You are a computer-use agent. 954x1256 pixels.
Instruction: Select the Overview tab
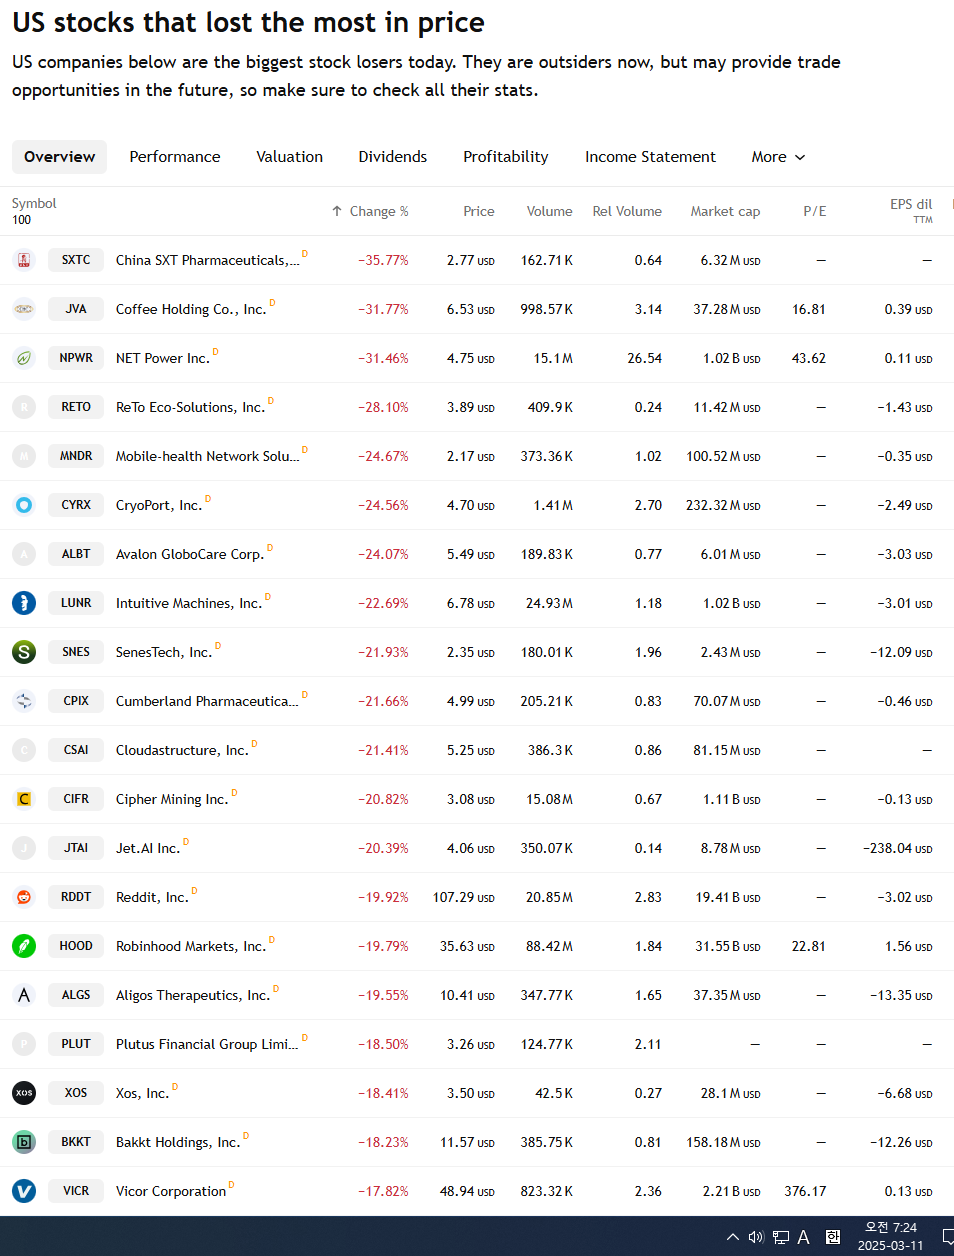click(x=60, y=157)
